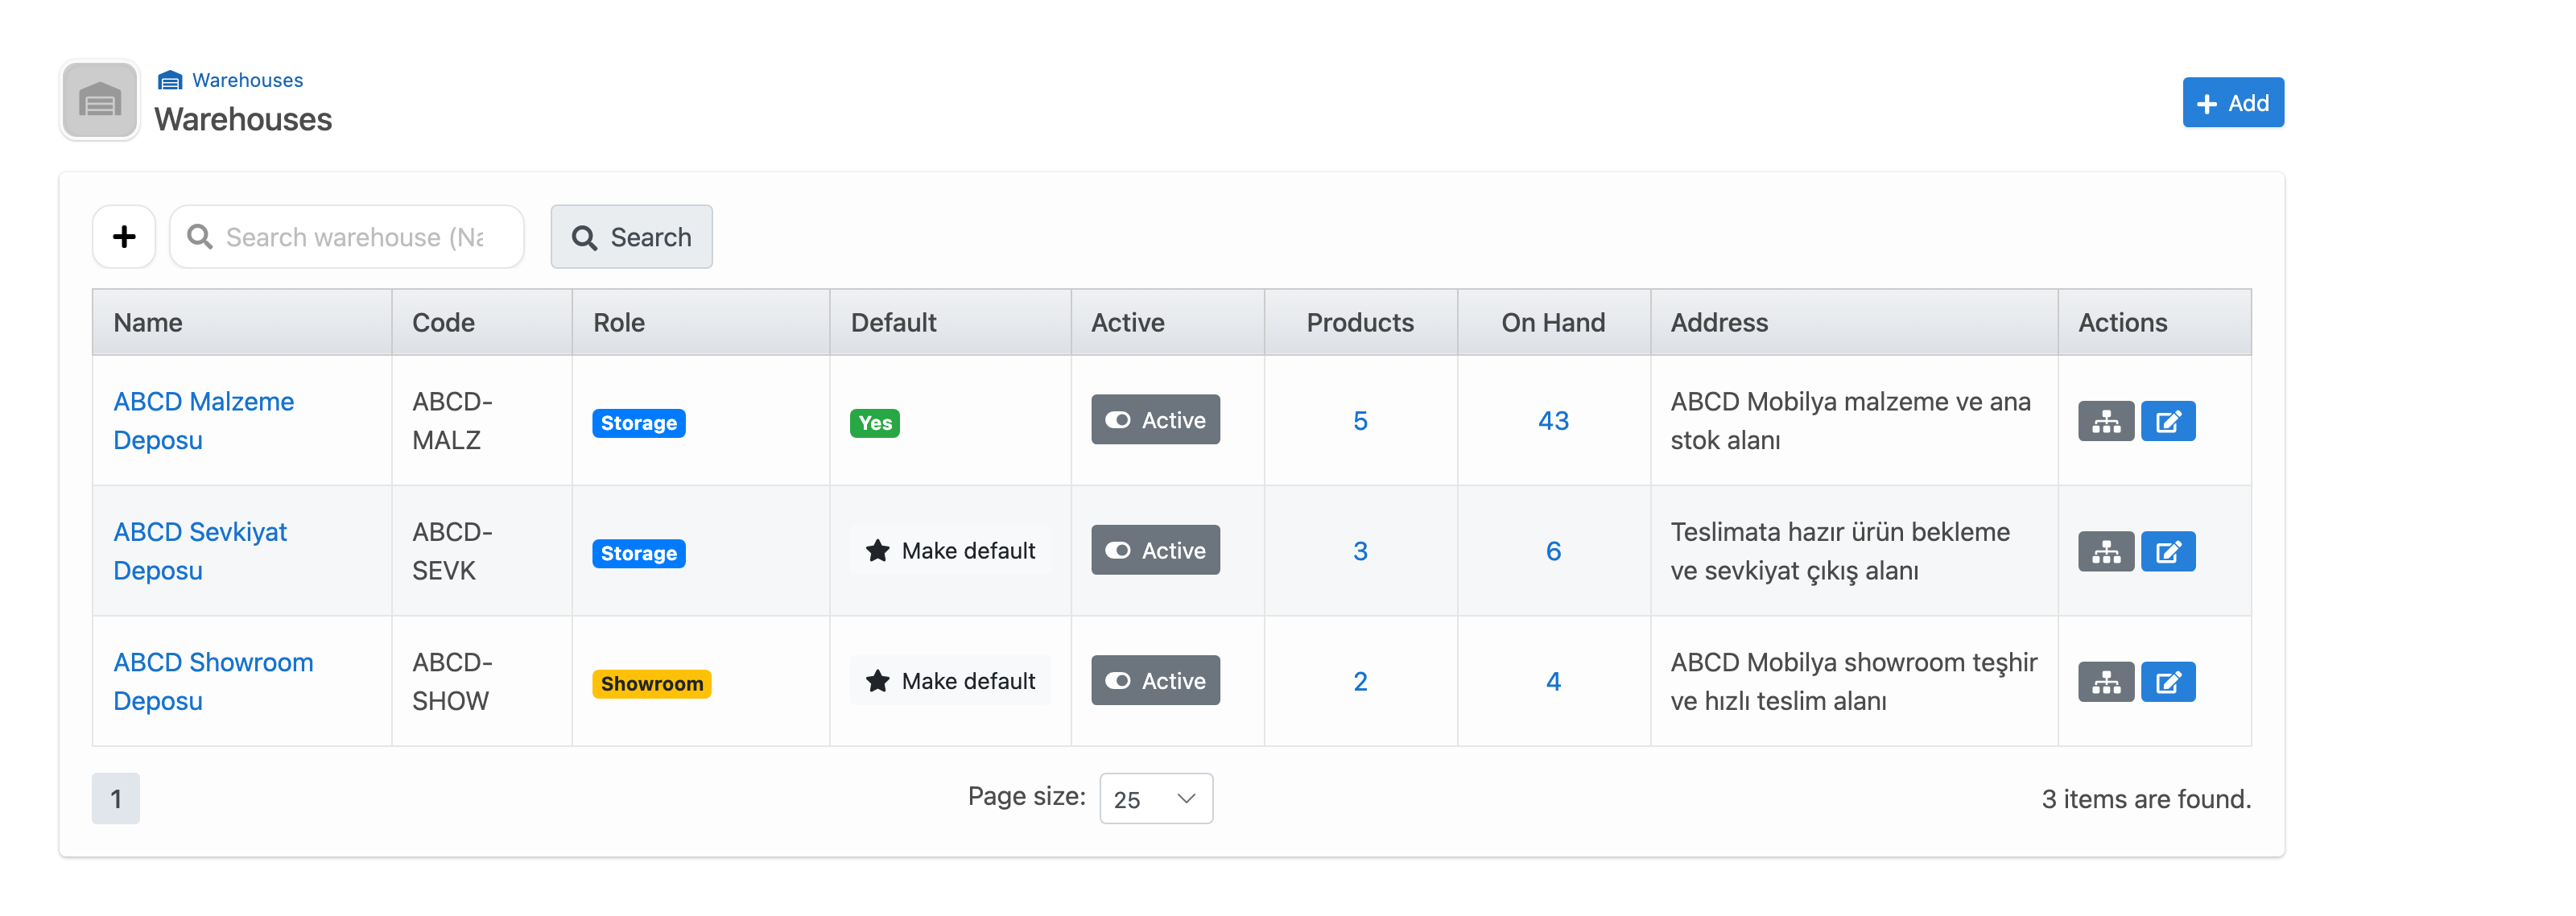Focus the Search warehouse input field
Screen dimensions: 2576x916
click(347, 237)
